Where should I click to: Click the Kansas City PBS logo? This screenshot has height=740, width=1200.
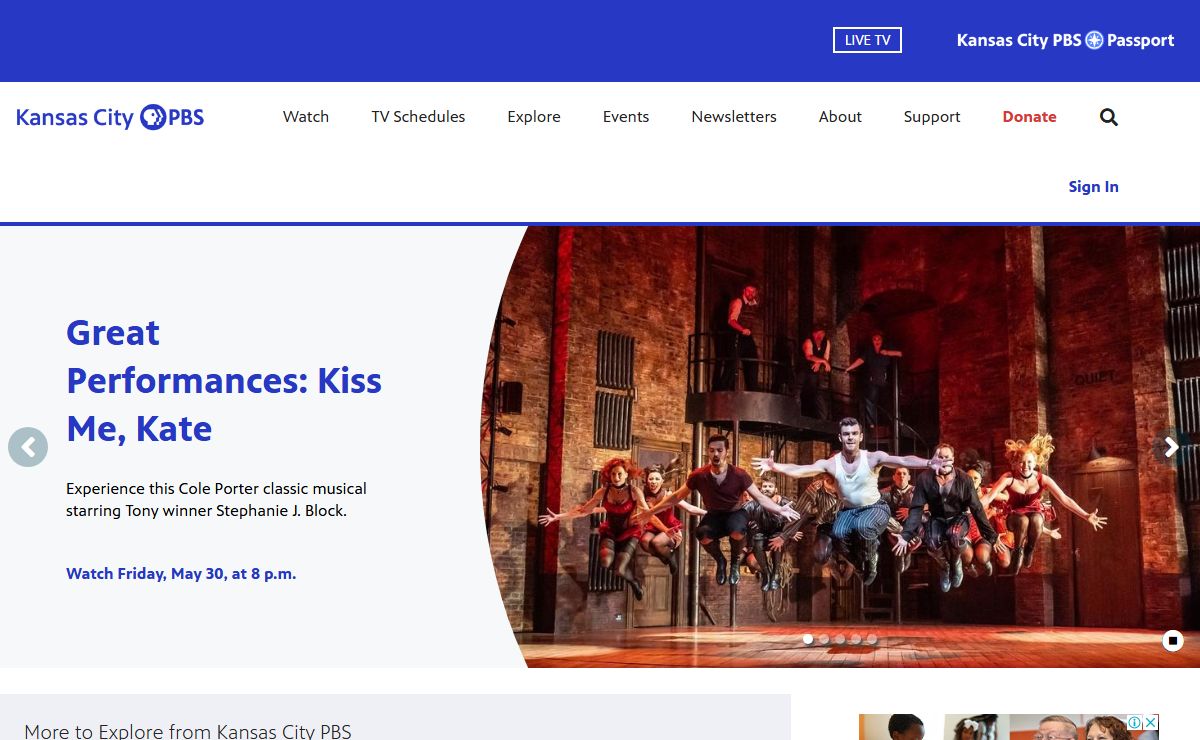[x=110, y=117]
